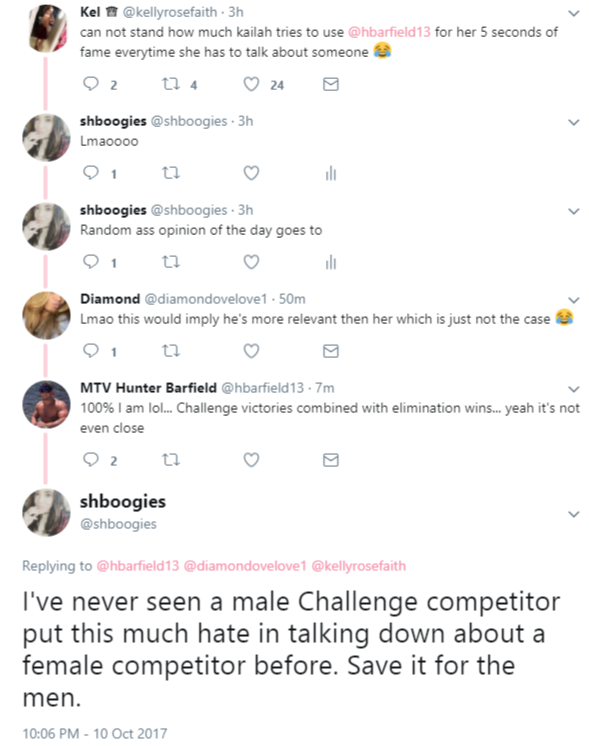Open MTV Hunter Barfield's profile picture
Screen dimensions: 589x749
coord(46,404)
